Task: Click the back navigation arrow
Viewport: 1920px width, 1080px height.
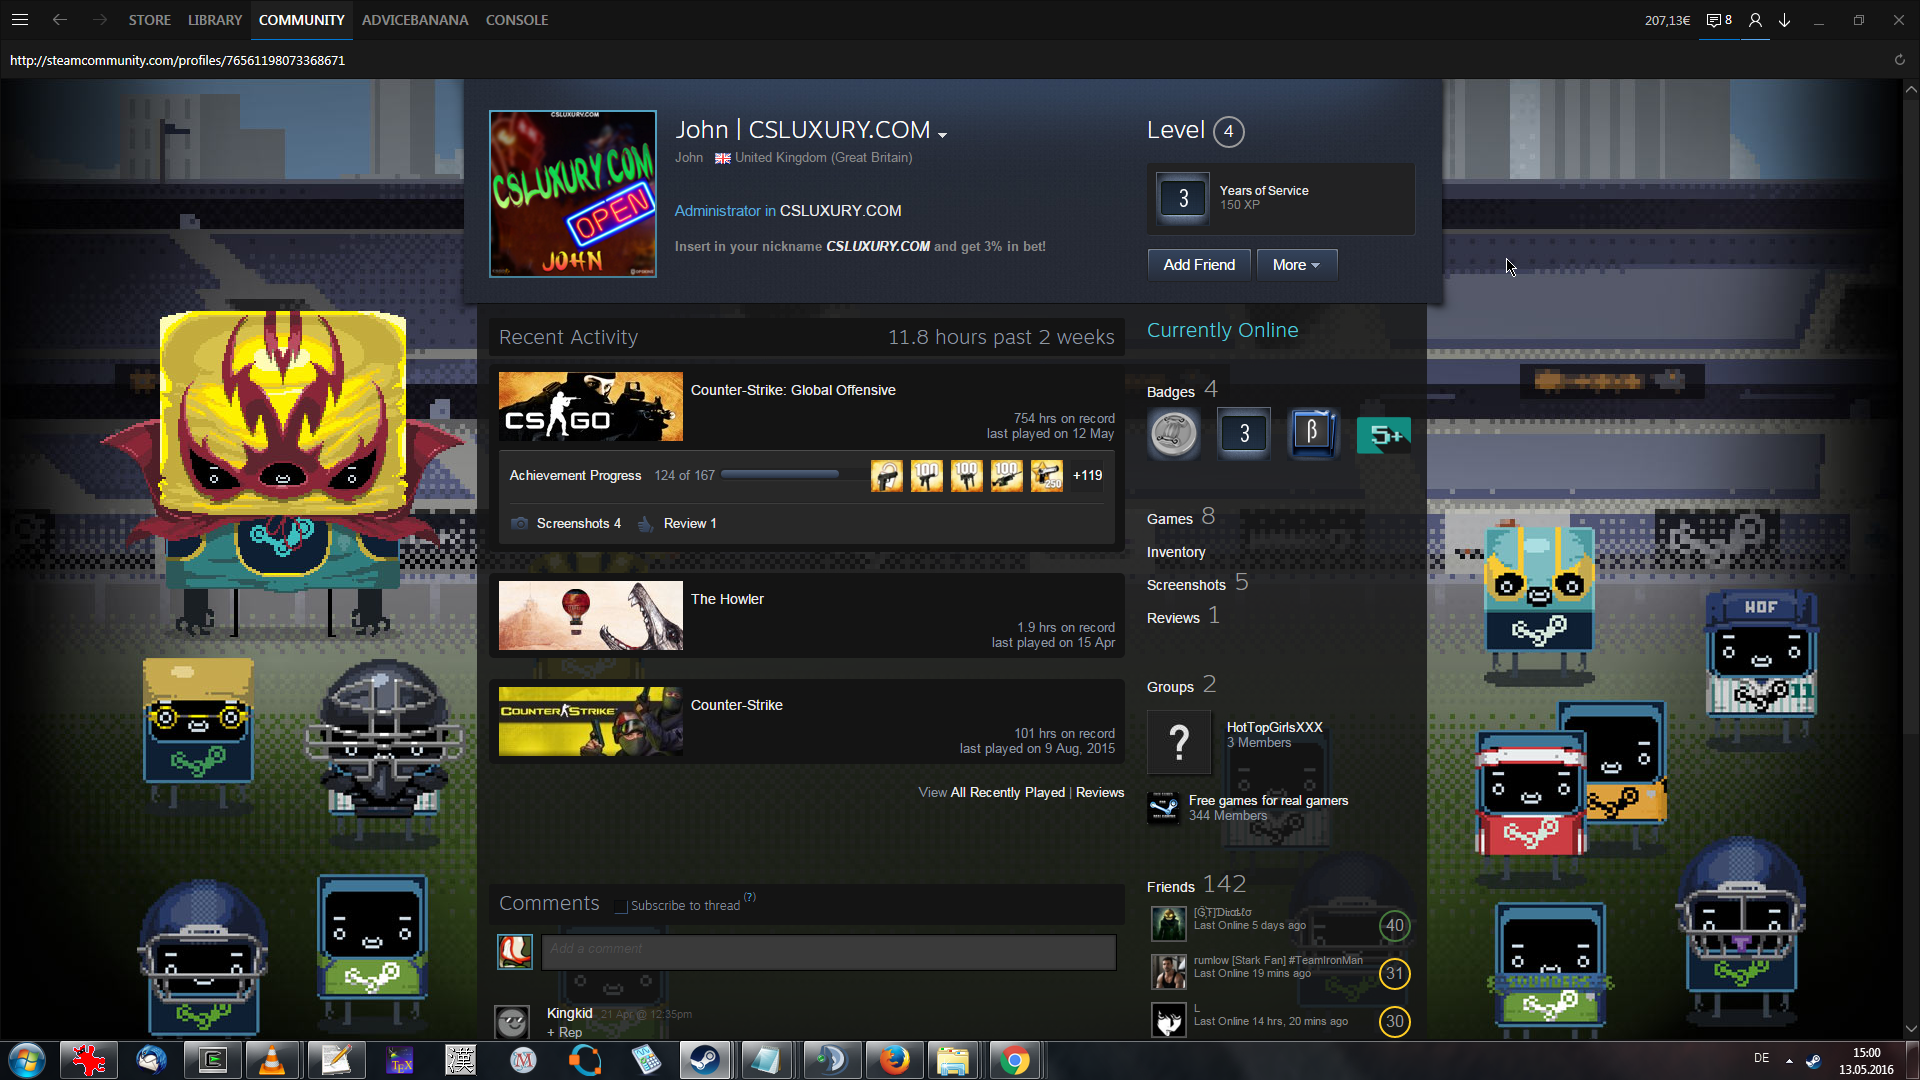Action: coord(60,20)
